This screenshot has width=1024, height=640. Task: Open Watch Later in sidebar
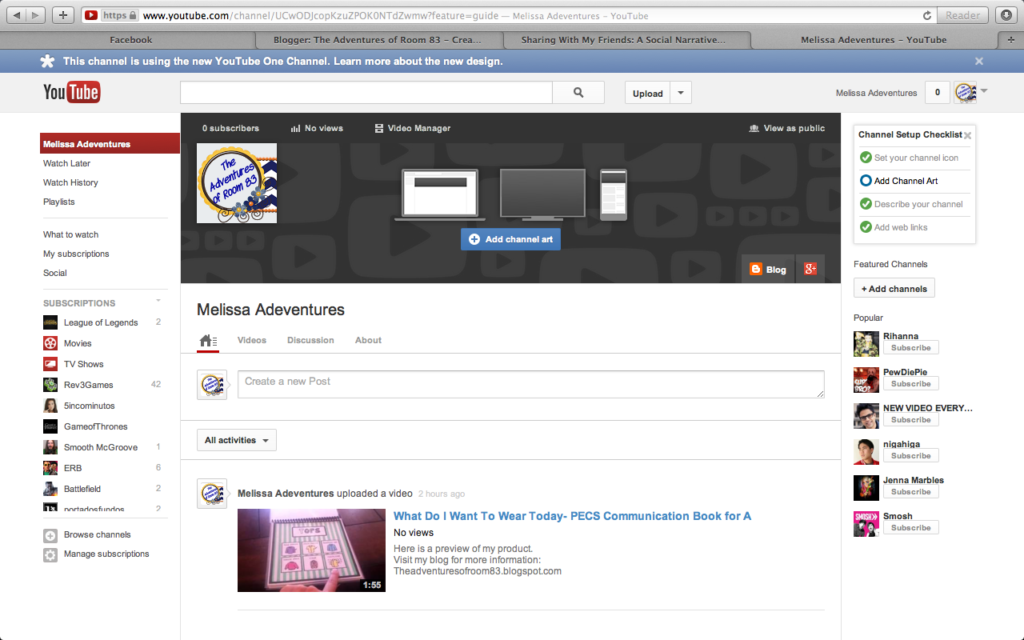67,163
